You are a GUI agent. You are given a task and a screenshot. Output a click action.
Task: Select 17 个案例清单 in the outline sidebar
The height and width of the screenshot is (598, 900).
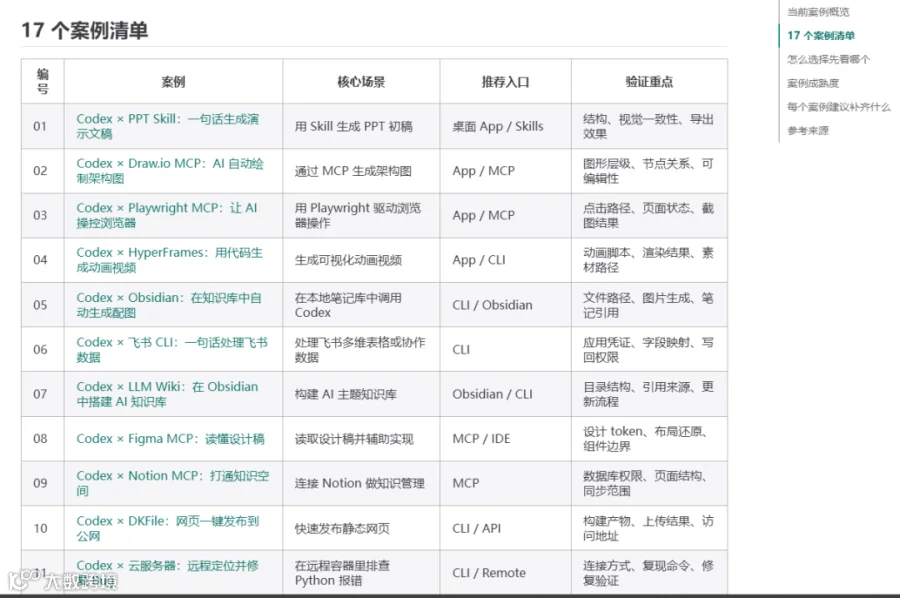(x=821, y=36)
